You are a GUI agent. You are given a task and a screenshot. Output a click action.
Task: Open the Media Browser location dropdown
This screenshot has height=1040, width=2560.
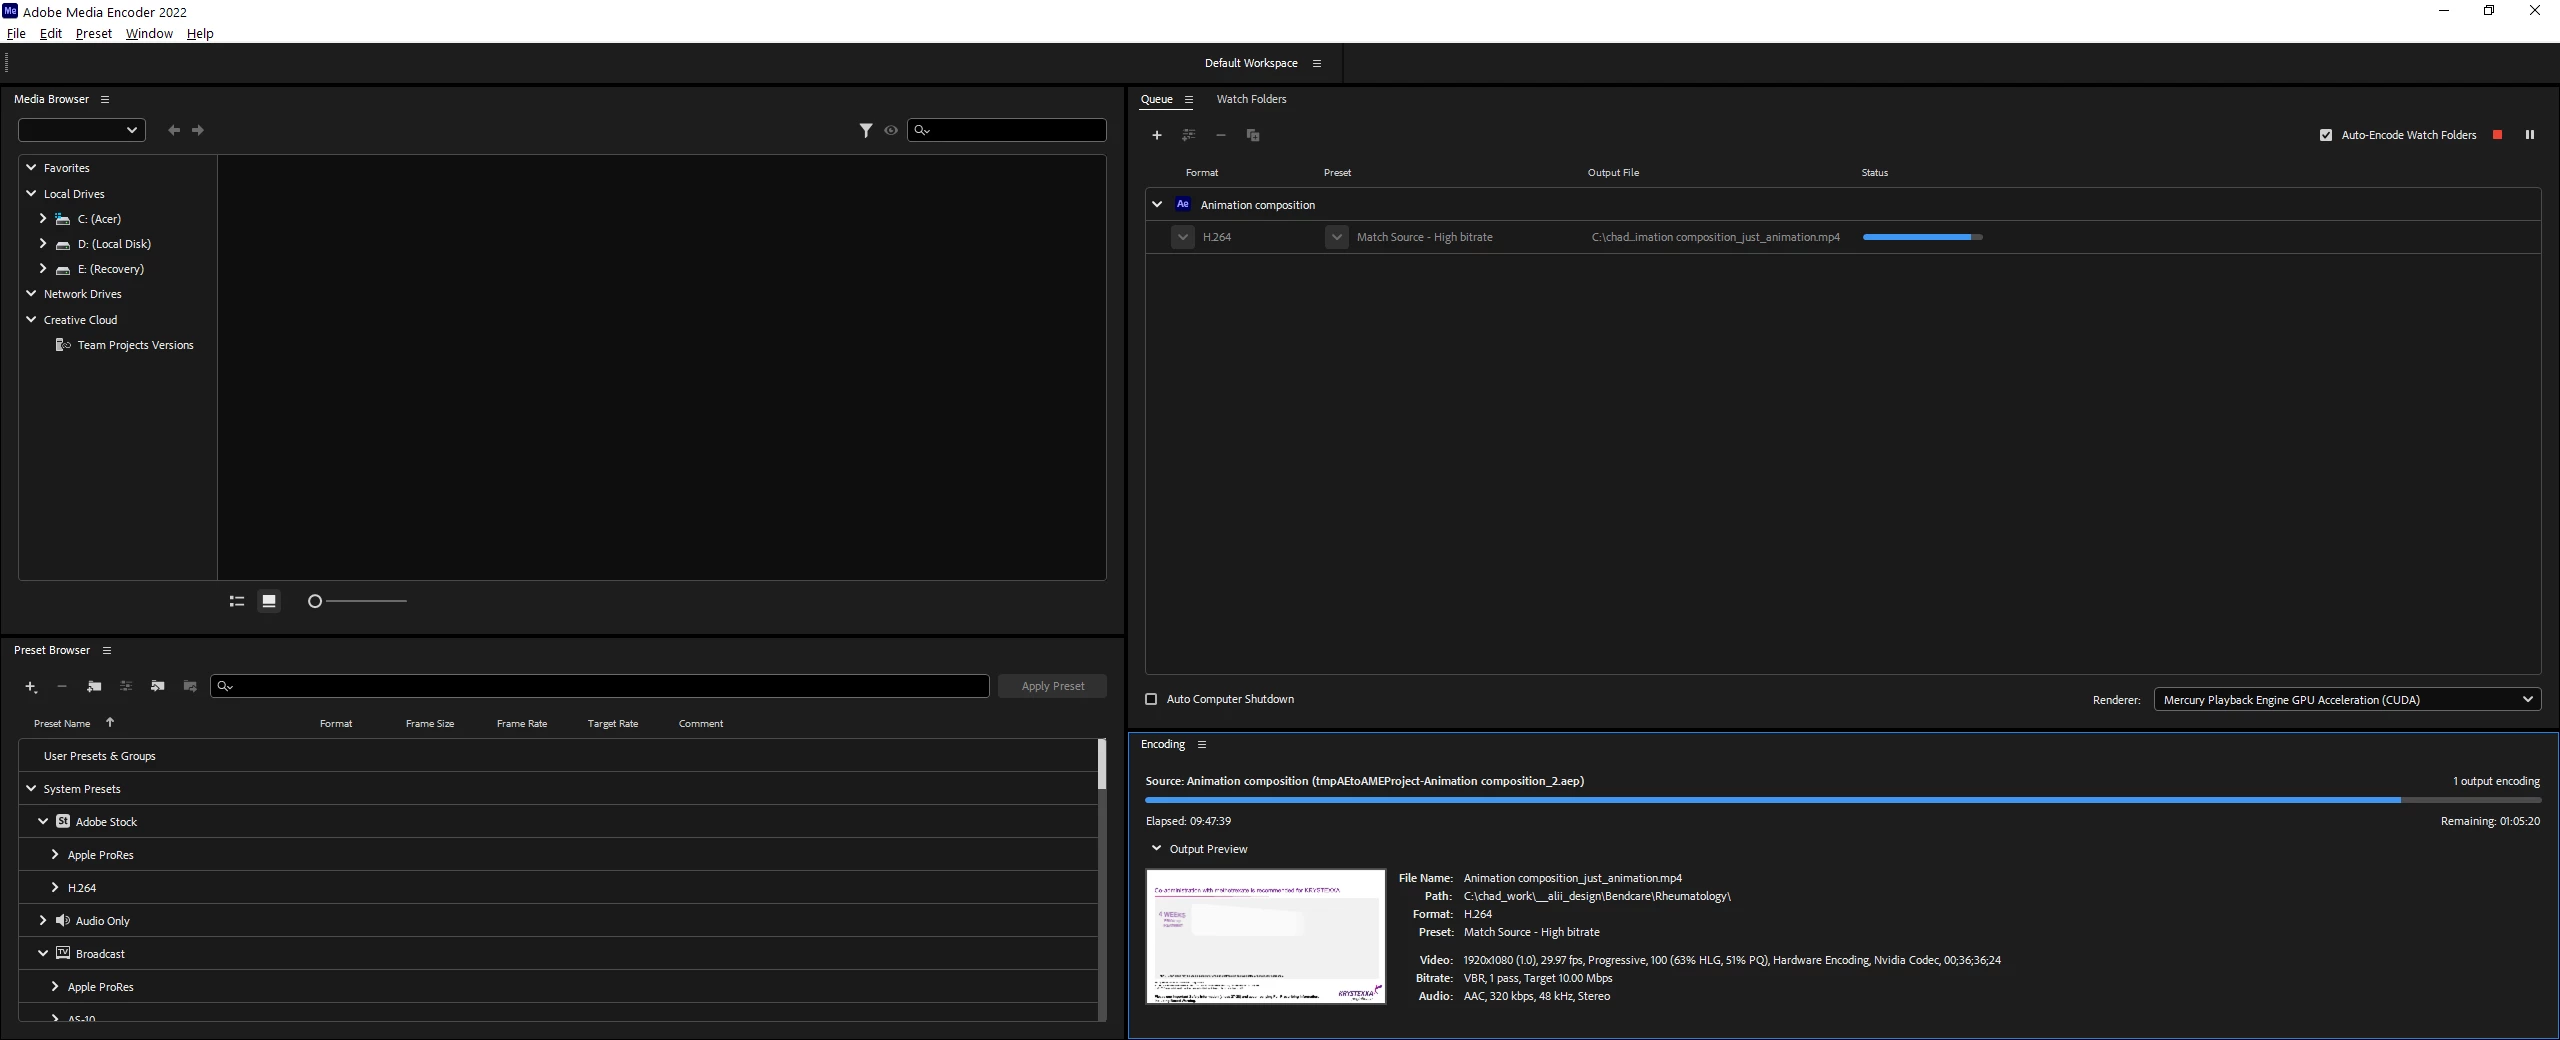[x=82, y=130]
